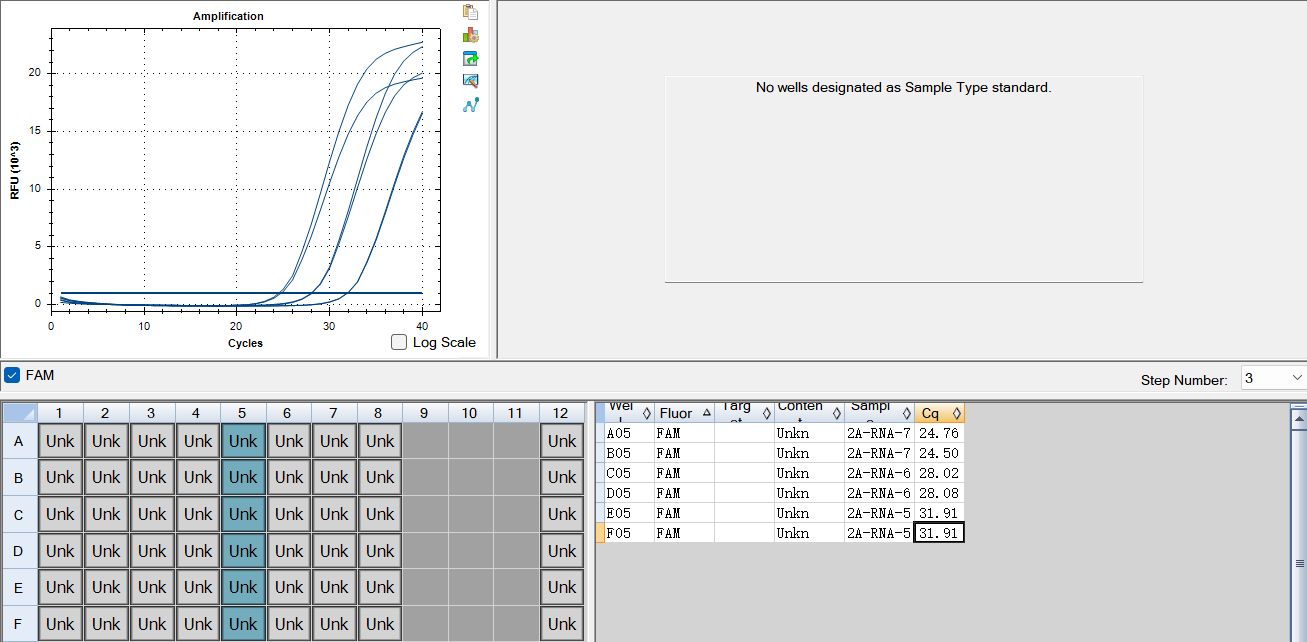
Task: Select the E05 well cell
Action: [629, 513]
